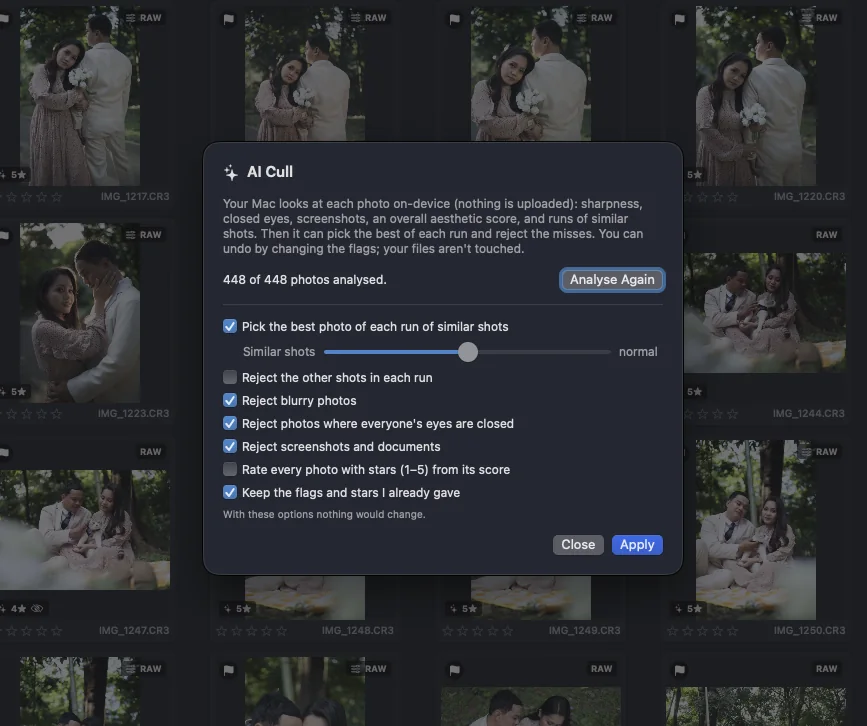Click the crossed-eye icon on IMG_1247.CR3

pyautogui.click(x=37, y=608)
